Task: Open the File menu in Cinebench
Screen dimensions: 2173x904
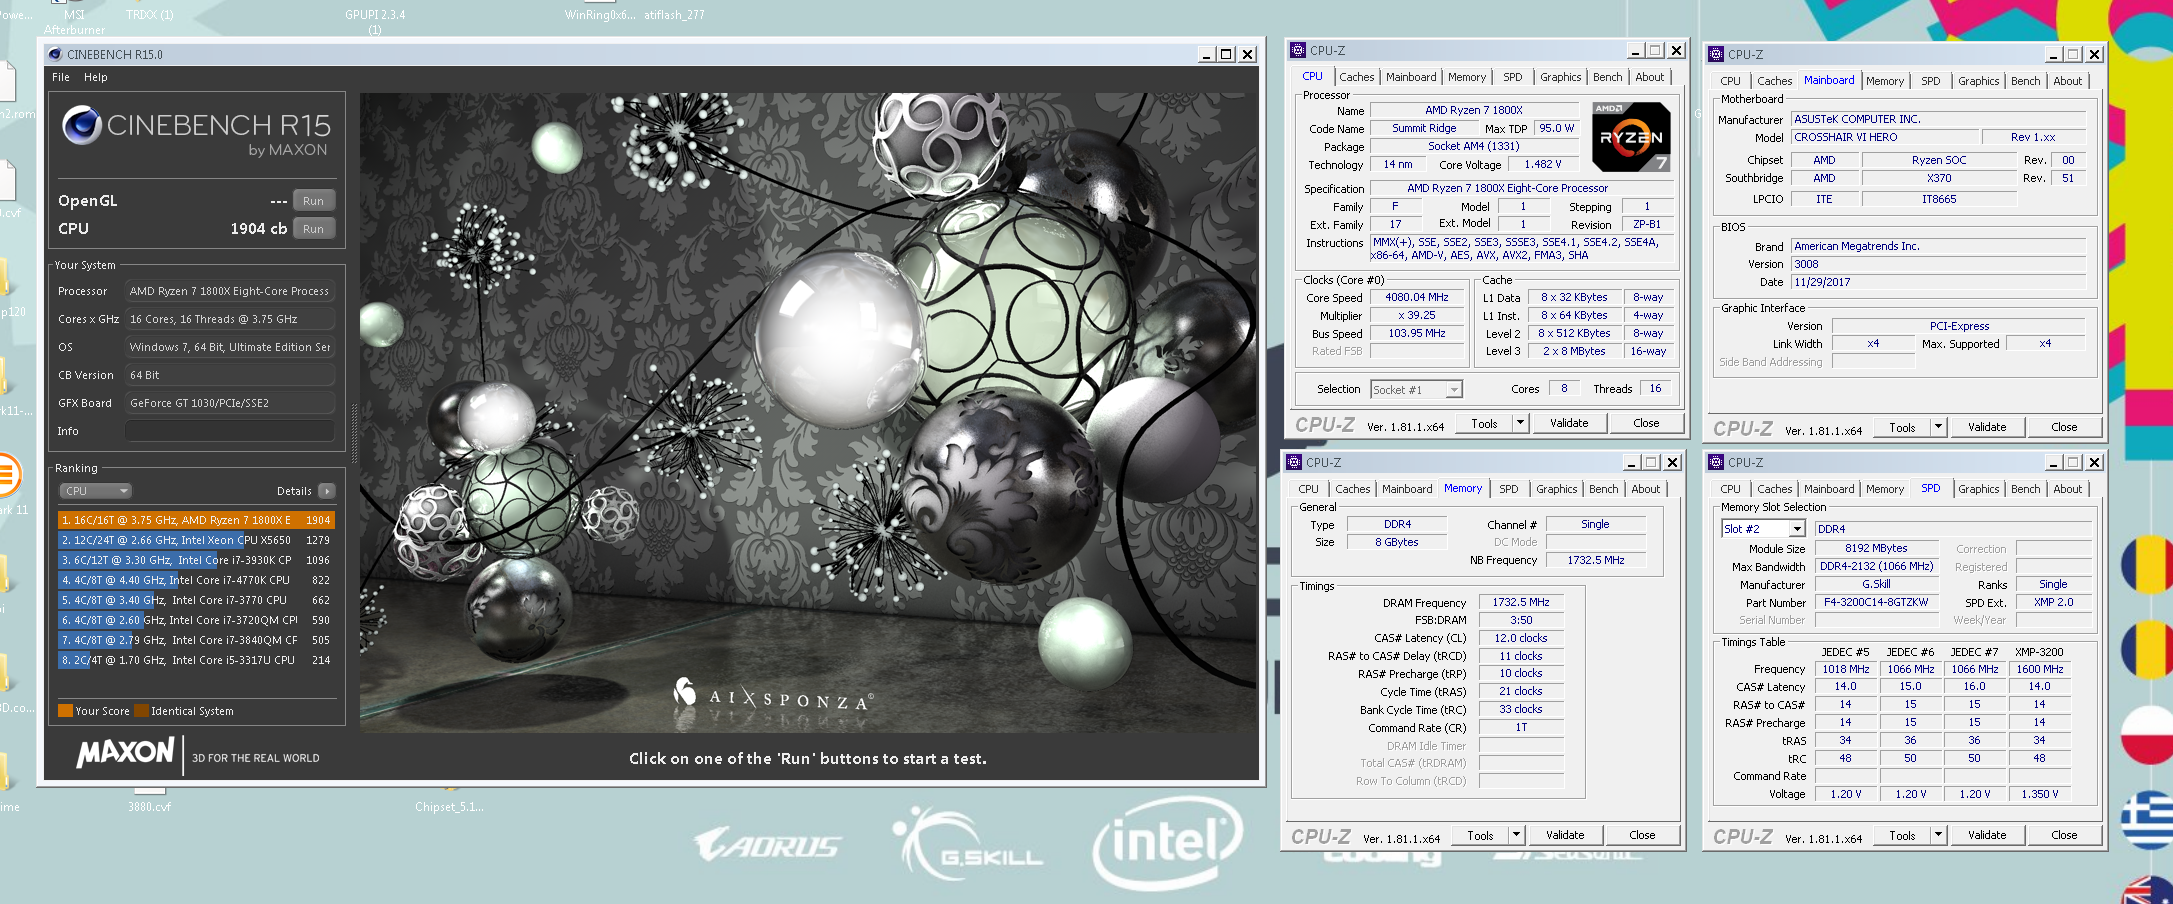Action: pyautogui.click(x=61, y=77)
